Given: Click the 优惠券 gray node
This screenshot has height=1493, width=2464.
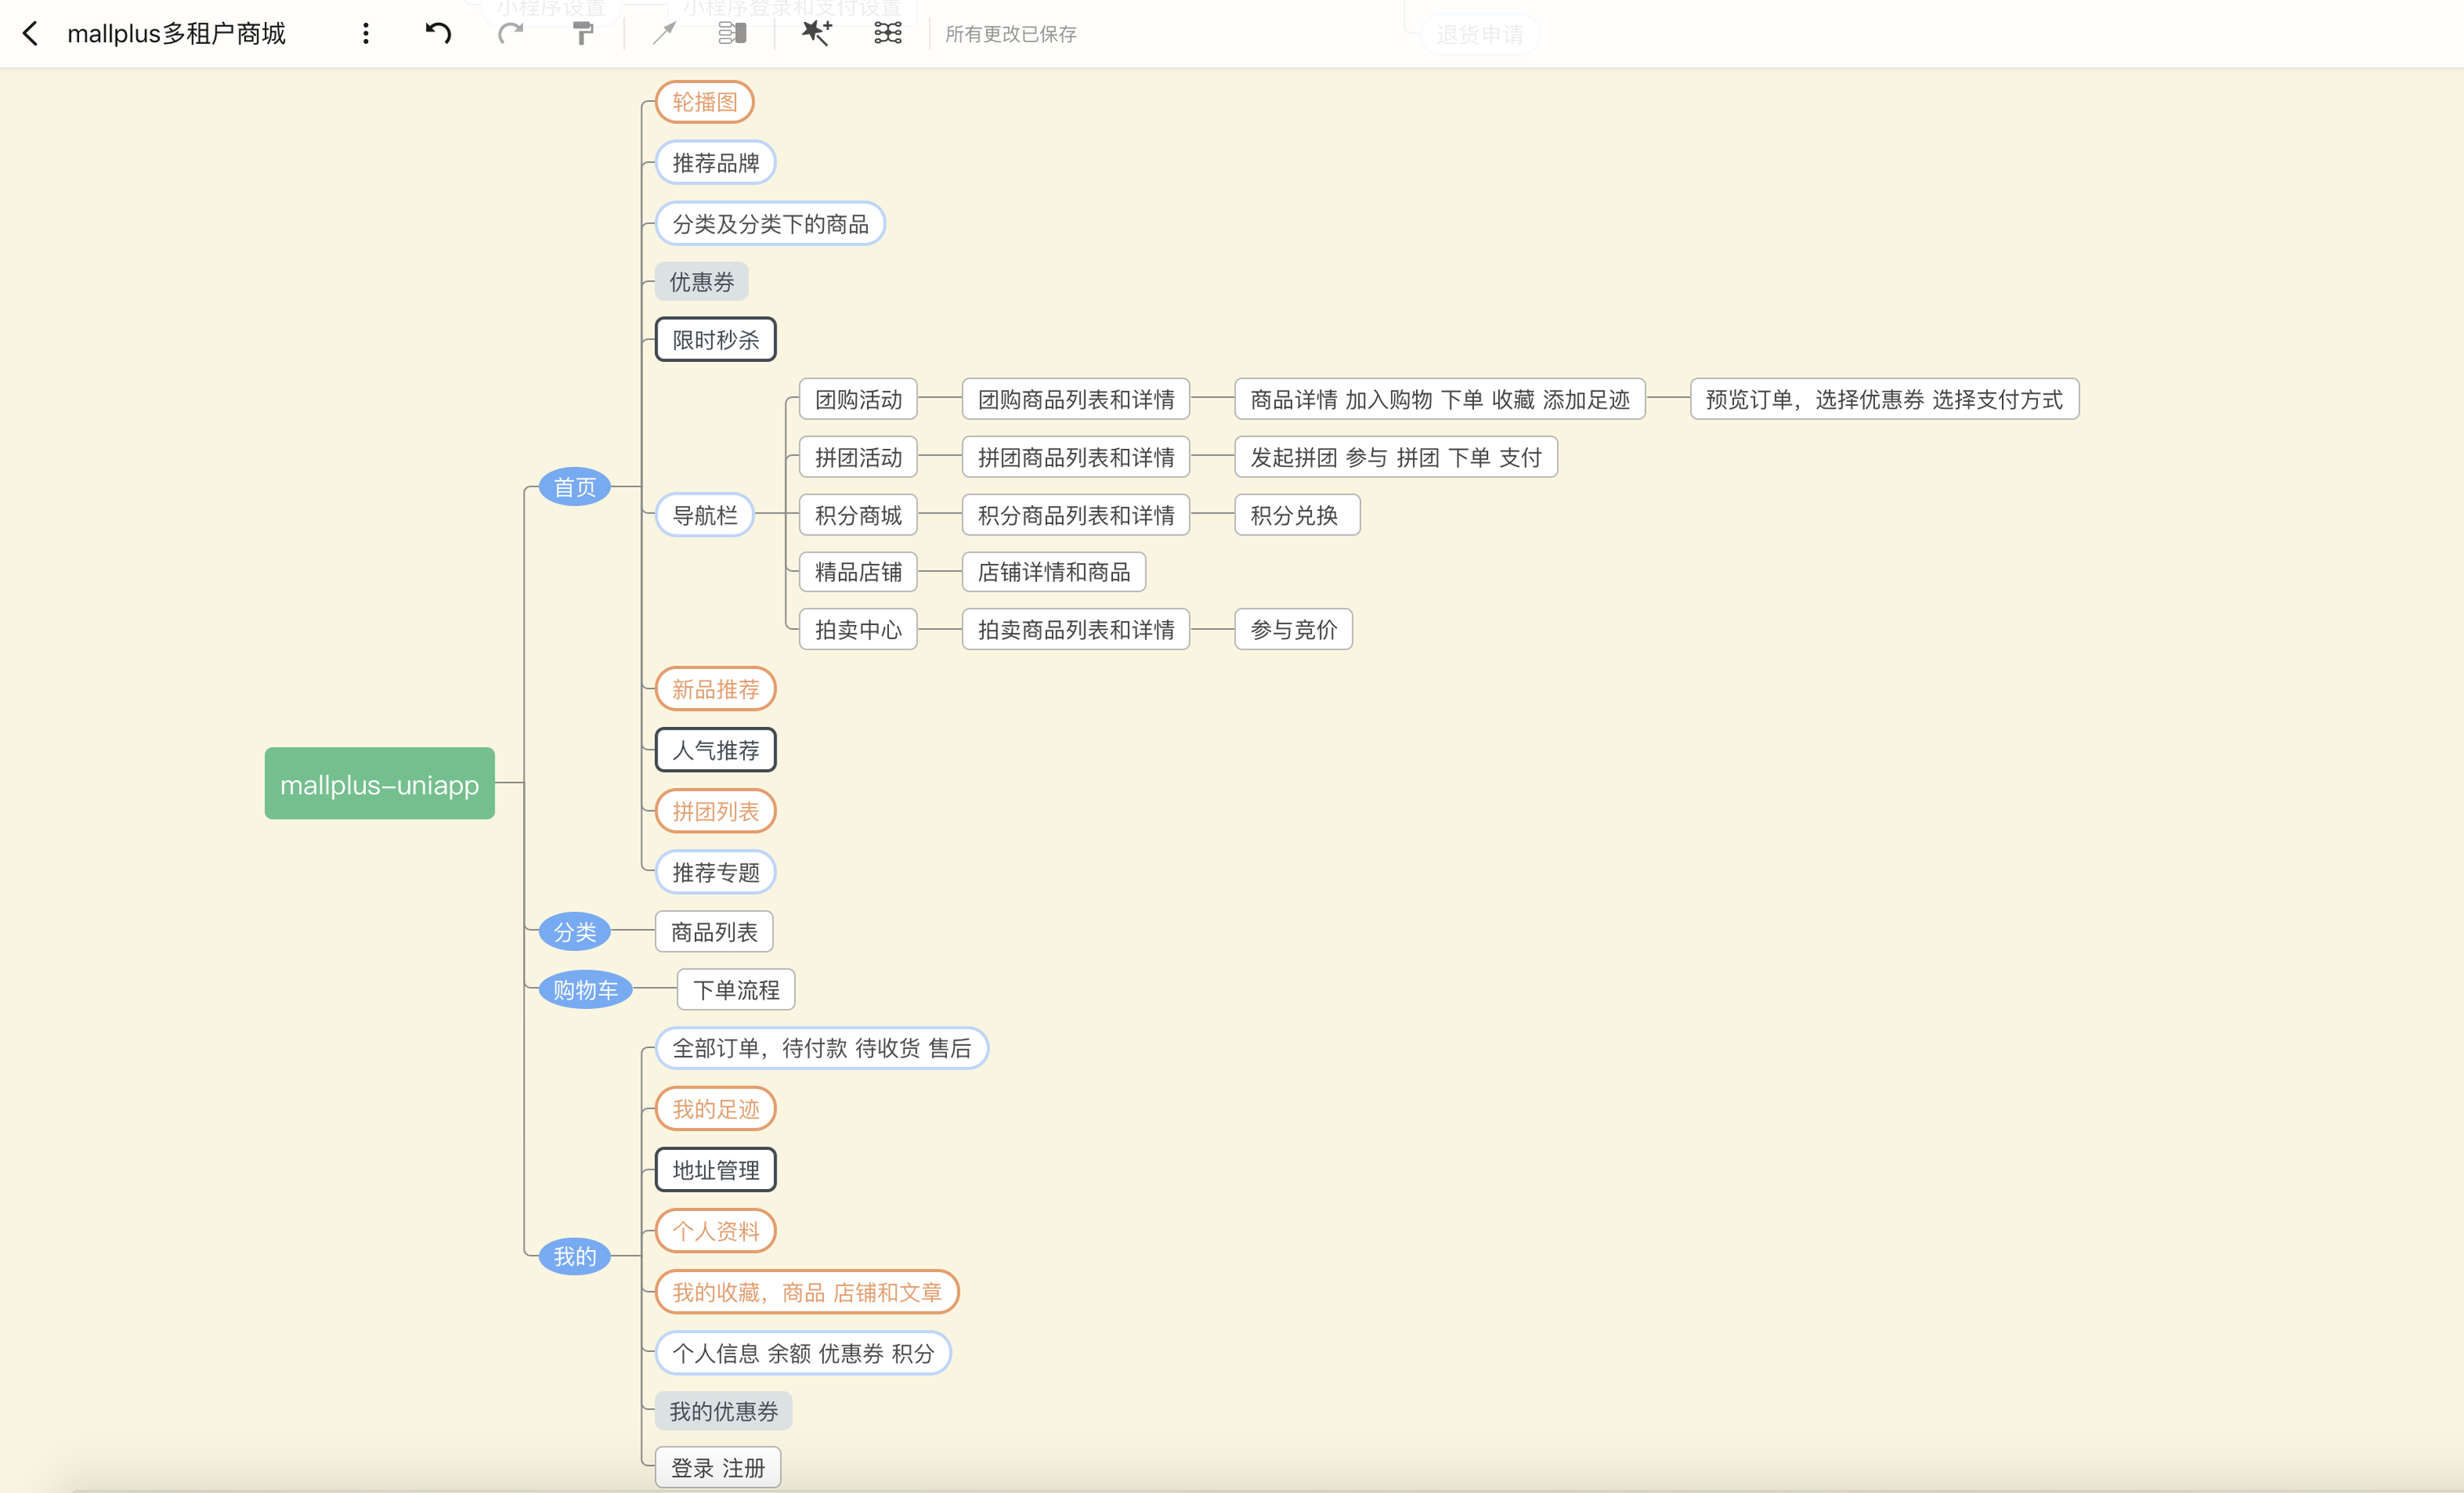Looking at the screenshot, I should coord(701,282).
